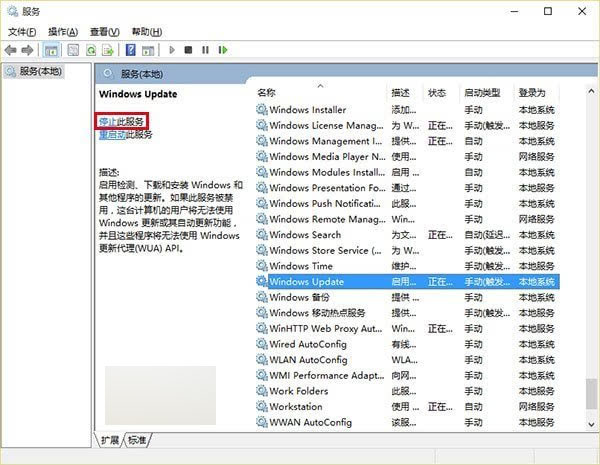Select the Windows Search service row
This screenshot has width=600, height=465.
pyautogui.click(x=305, y=235)
